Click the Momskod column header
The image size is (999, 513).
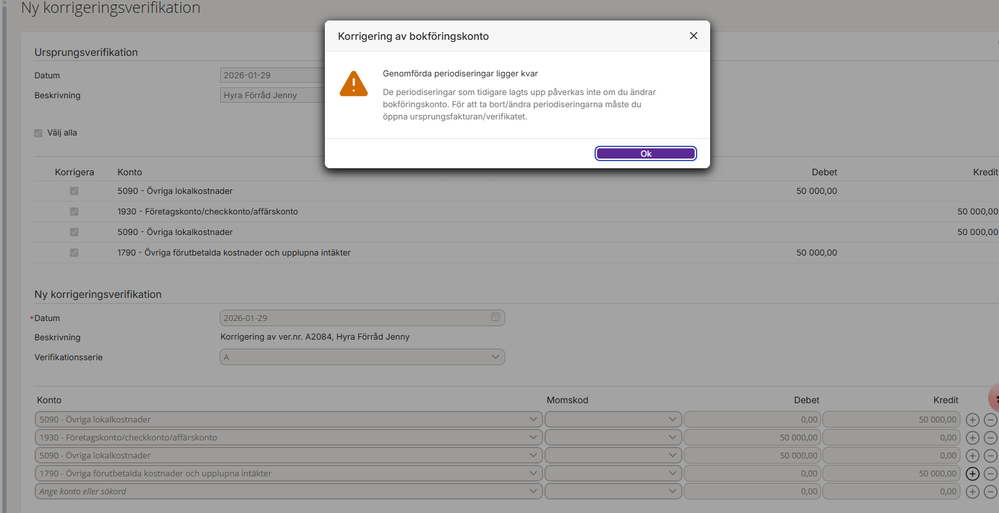click(x=567, y=400)
